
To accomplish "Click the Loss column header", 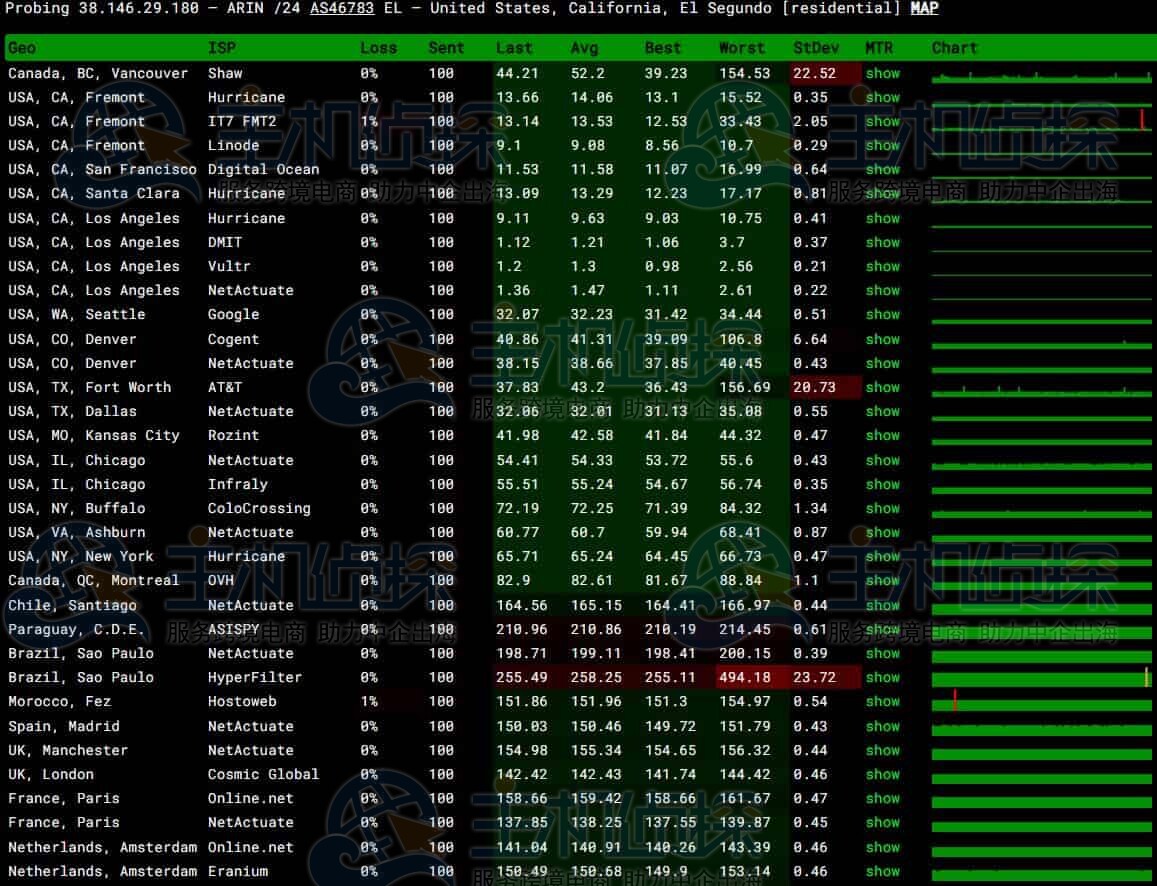I will point(378,48).
